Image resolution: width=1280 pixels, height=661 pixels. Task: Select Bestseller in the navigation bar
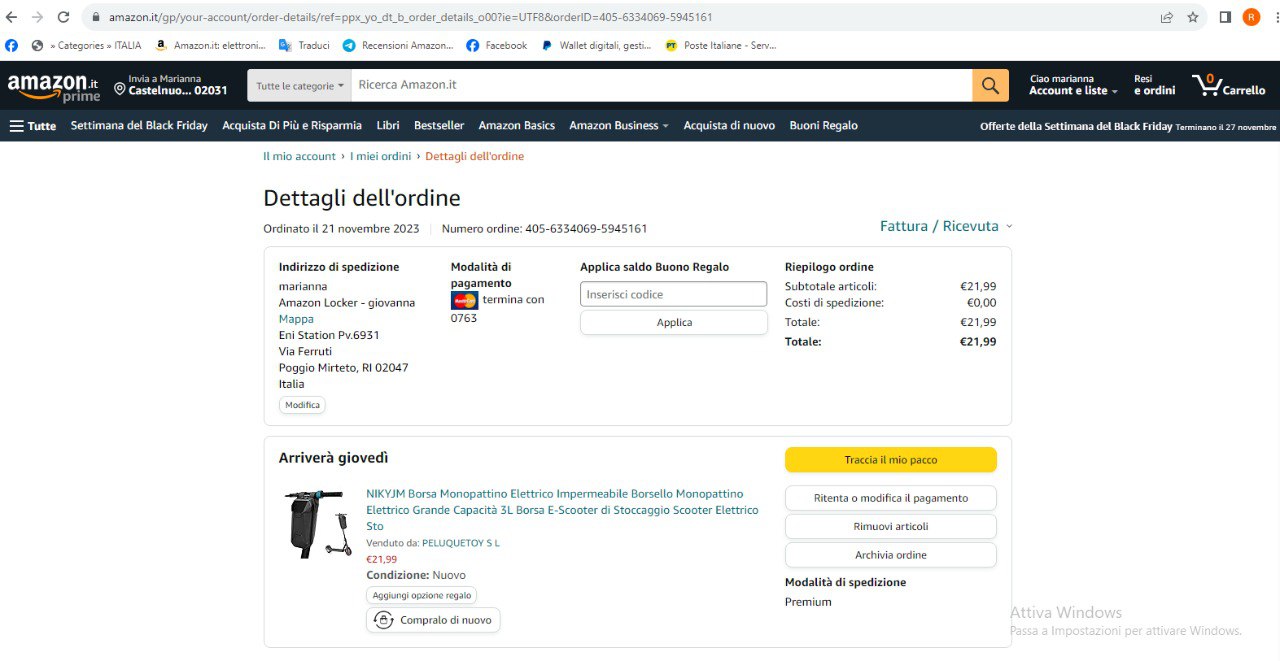(439, 126)
